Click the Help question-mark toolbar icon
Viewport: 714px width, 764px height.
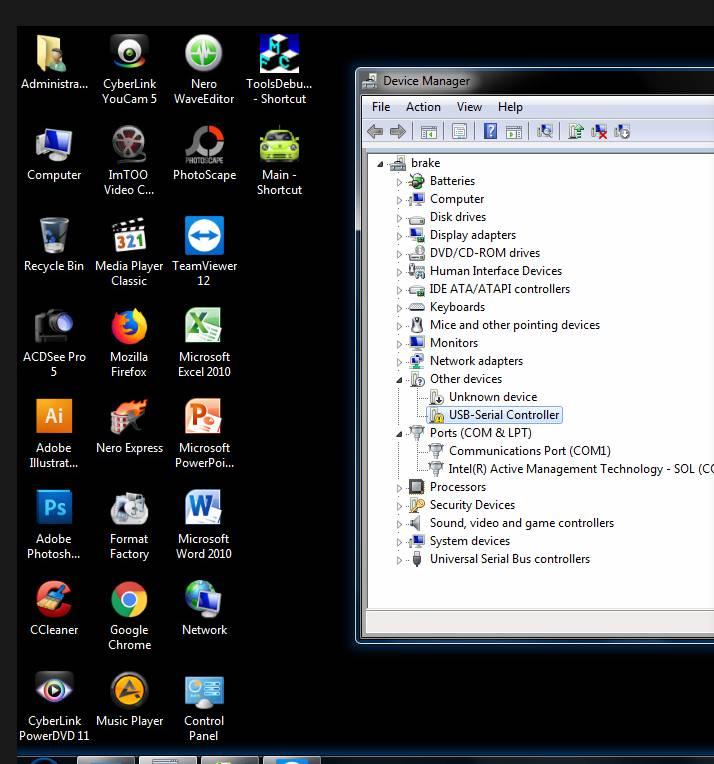(490, 131)
